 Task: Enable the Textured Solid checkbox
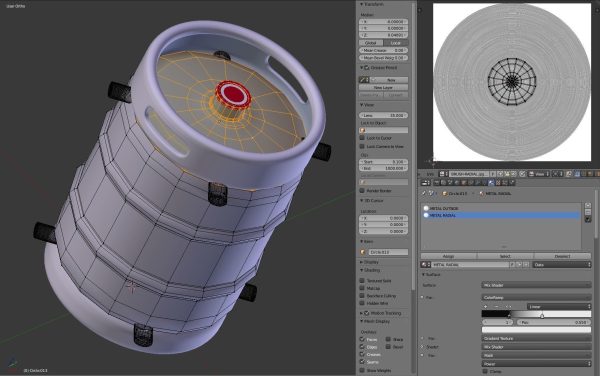pyautogui.click(x=362, y=280)
